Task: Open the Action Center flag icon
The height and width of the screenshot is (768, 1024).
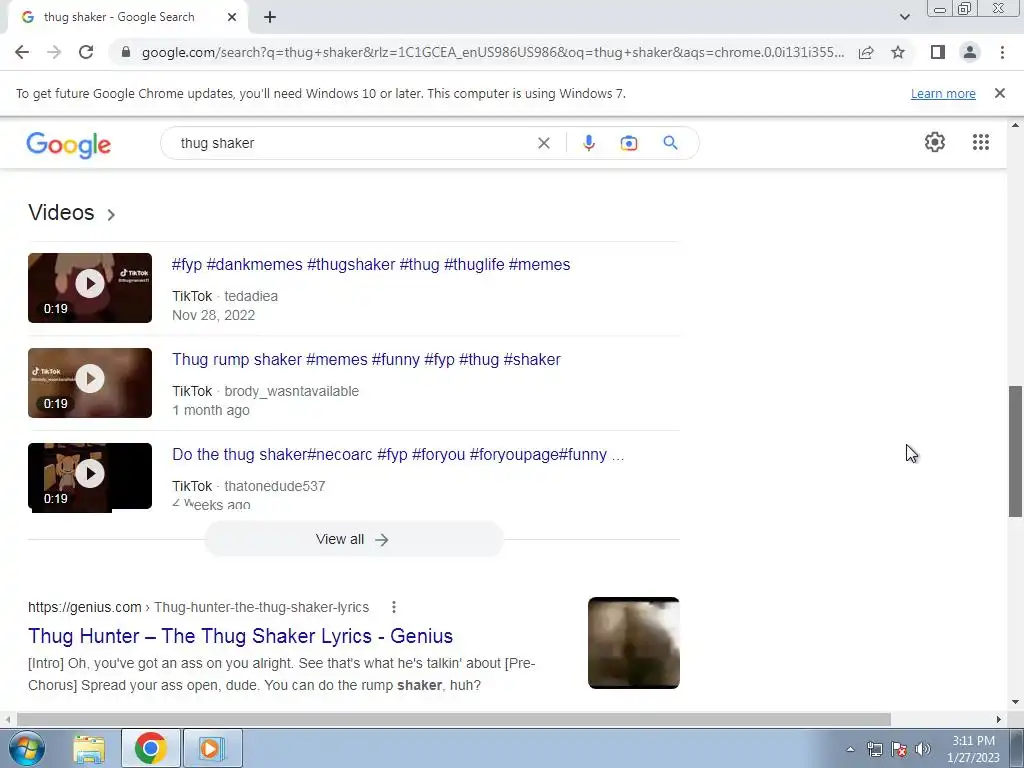Action: (899, 749)
